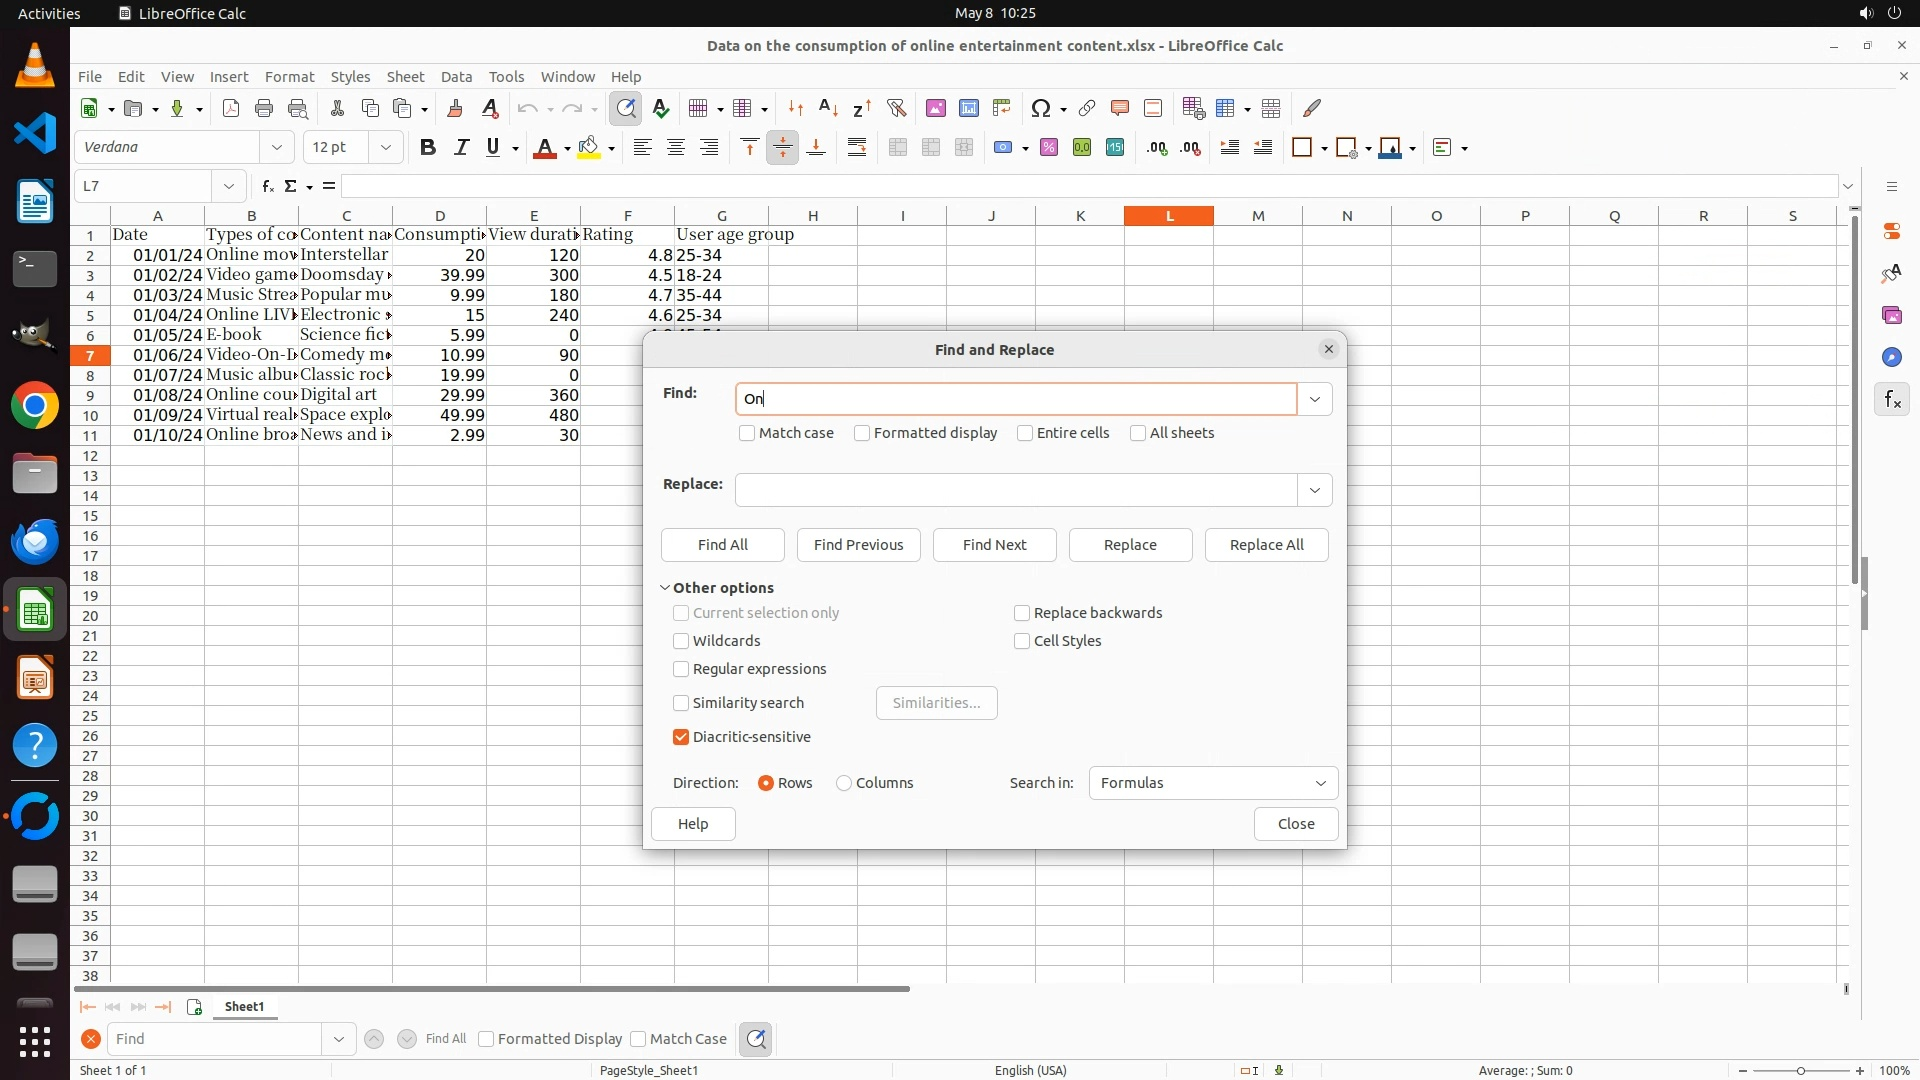Open the Data menu

point(456,76)
